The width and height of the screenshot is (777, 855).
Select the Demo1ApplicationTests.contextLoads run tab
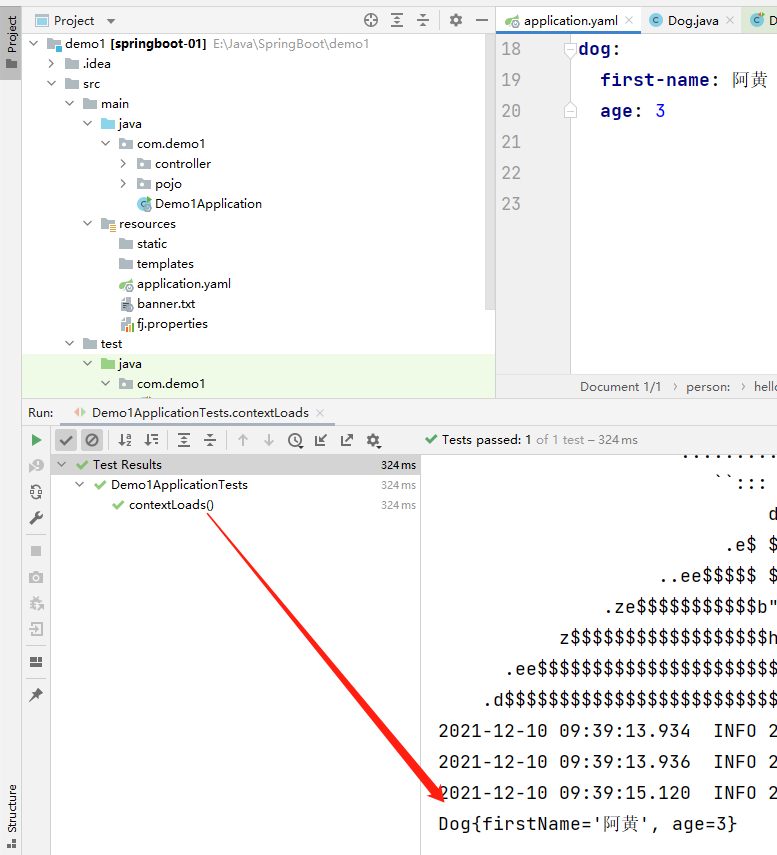coord(200,413)
